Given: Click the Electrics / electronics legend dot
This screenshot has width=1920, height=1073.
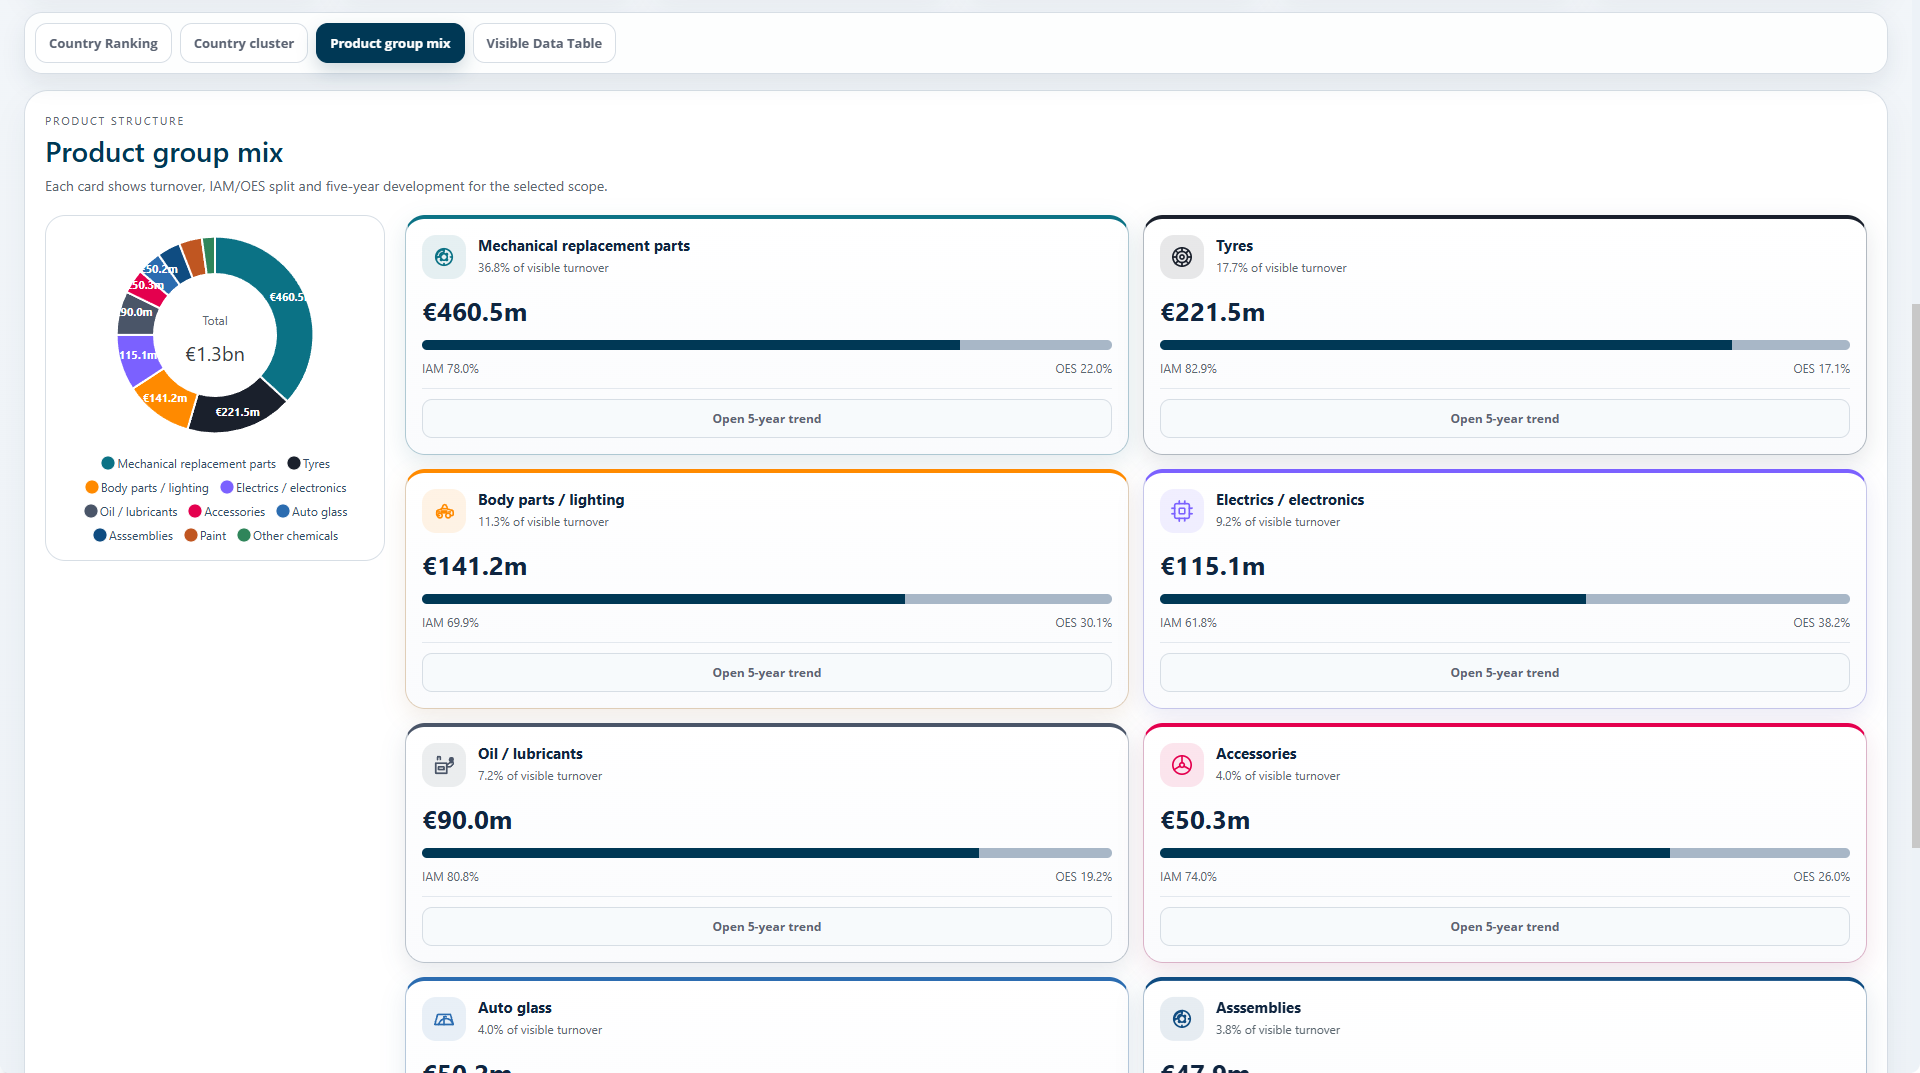Looking at the screenshot, I should [x=227, y=487].
